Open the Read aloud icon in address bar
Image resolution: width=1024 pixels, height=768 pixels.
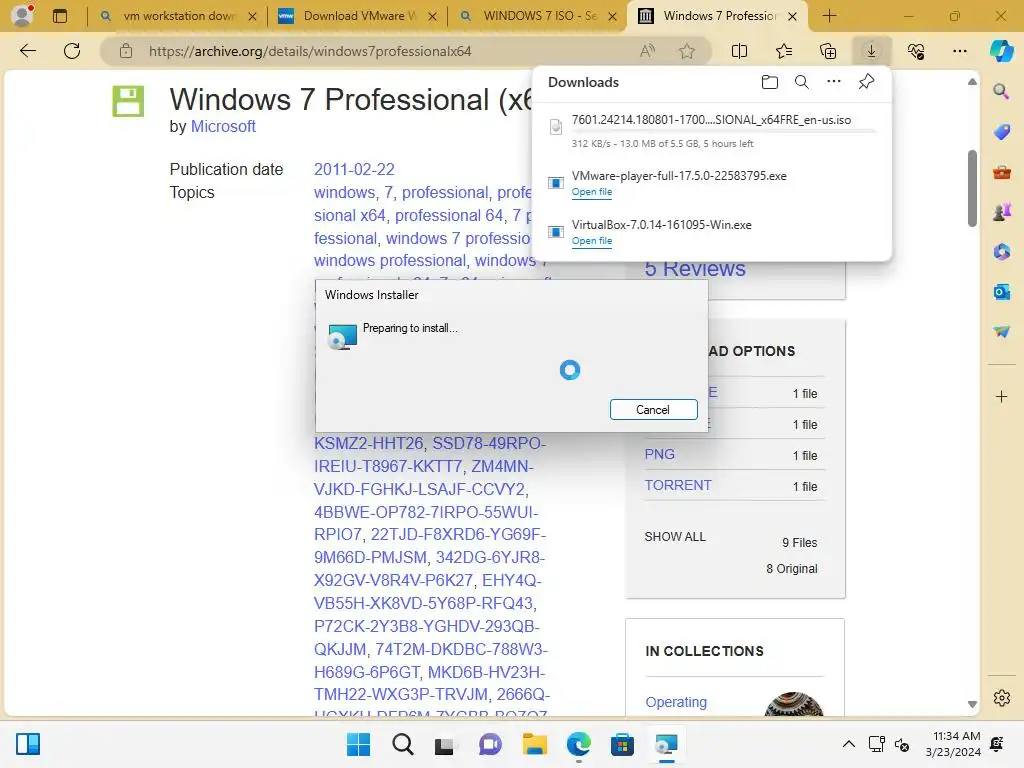click(647, 51)
